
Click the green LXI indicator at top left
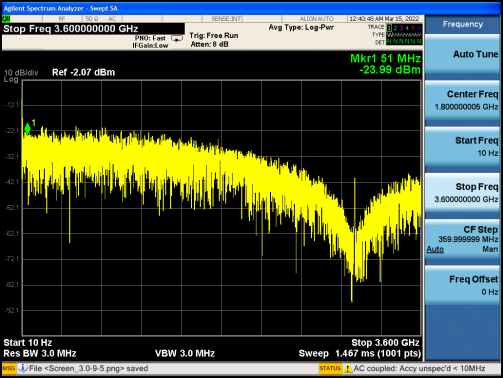(6, 19)
